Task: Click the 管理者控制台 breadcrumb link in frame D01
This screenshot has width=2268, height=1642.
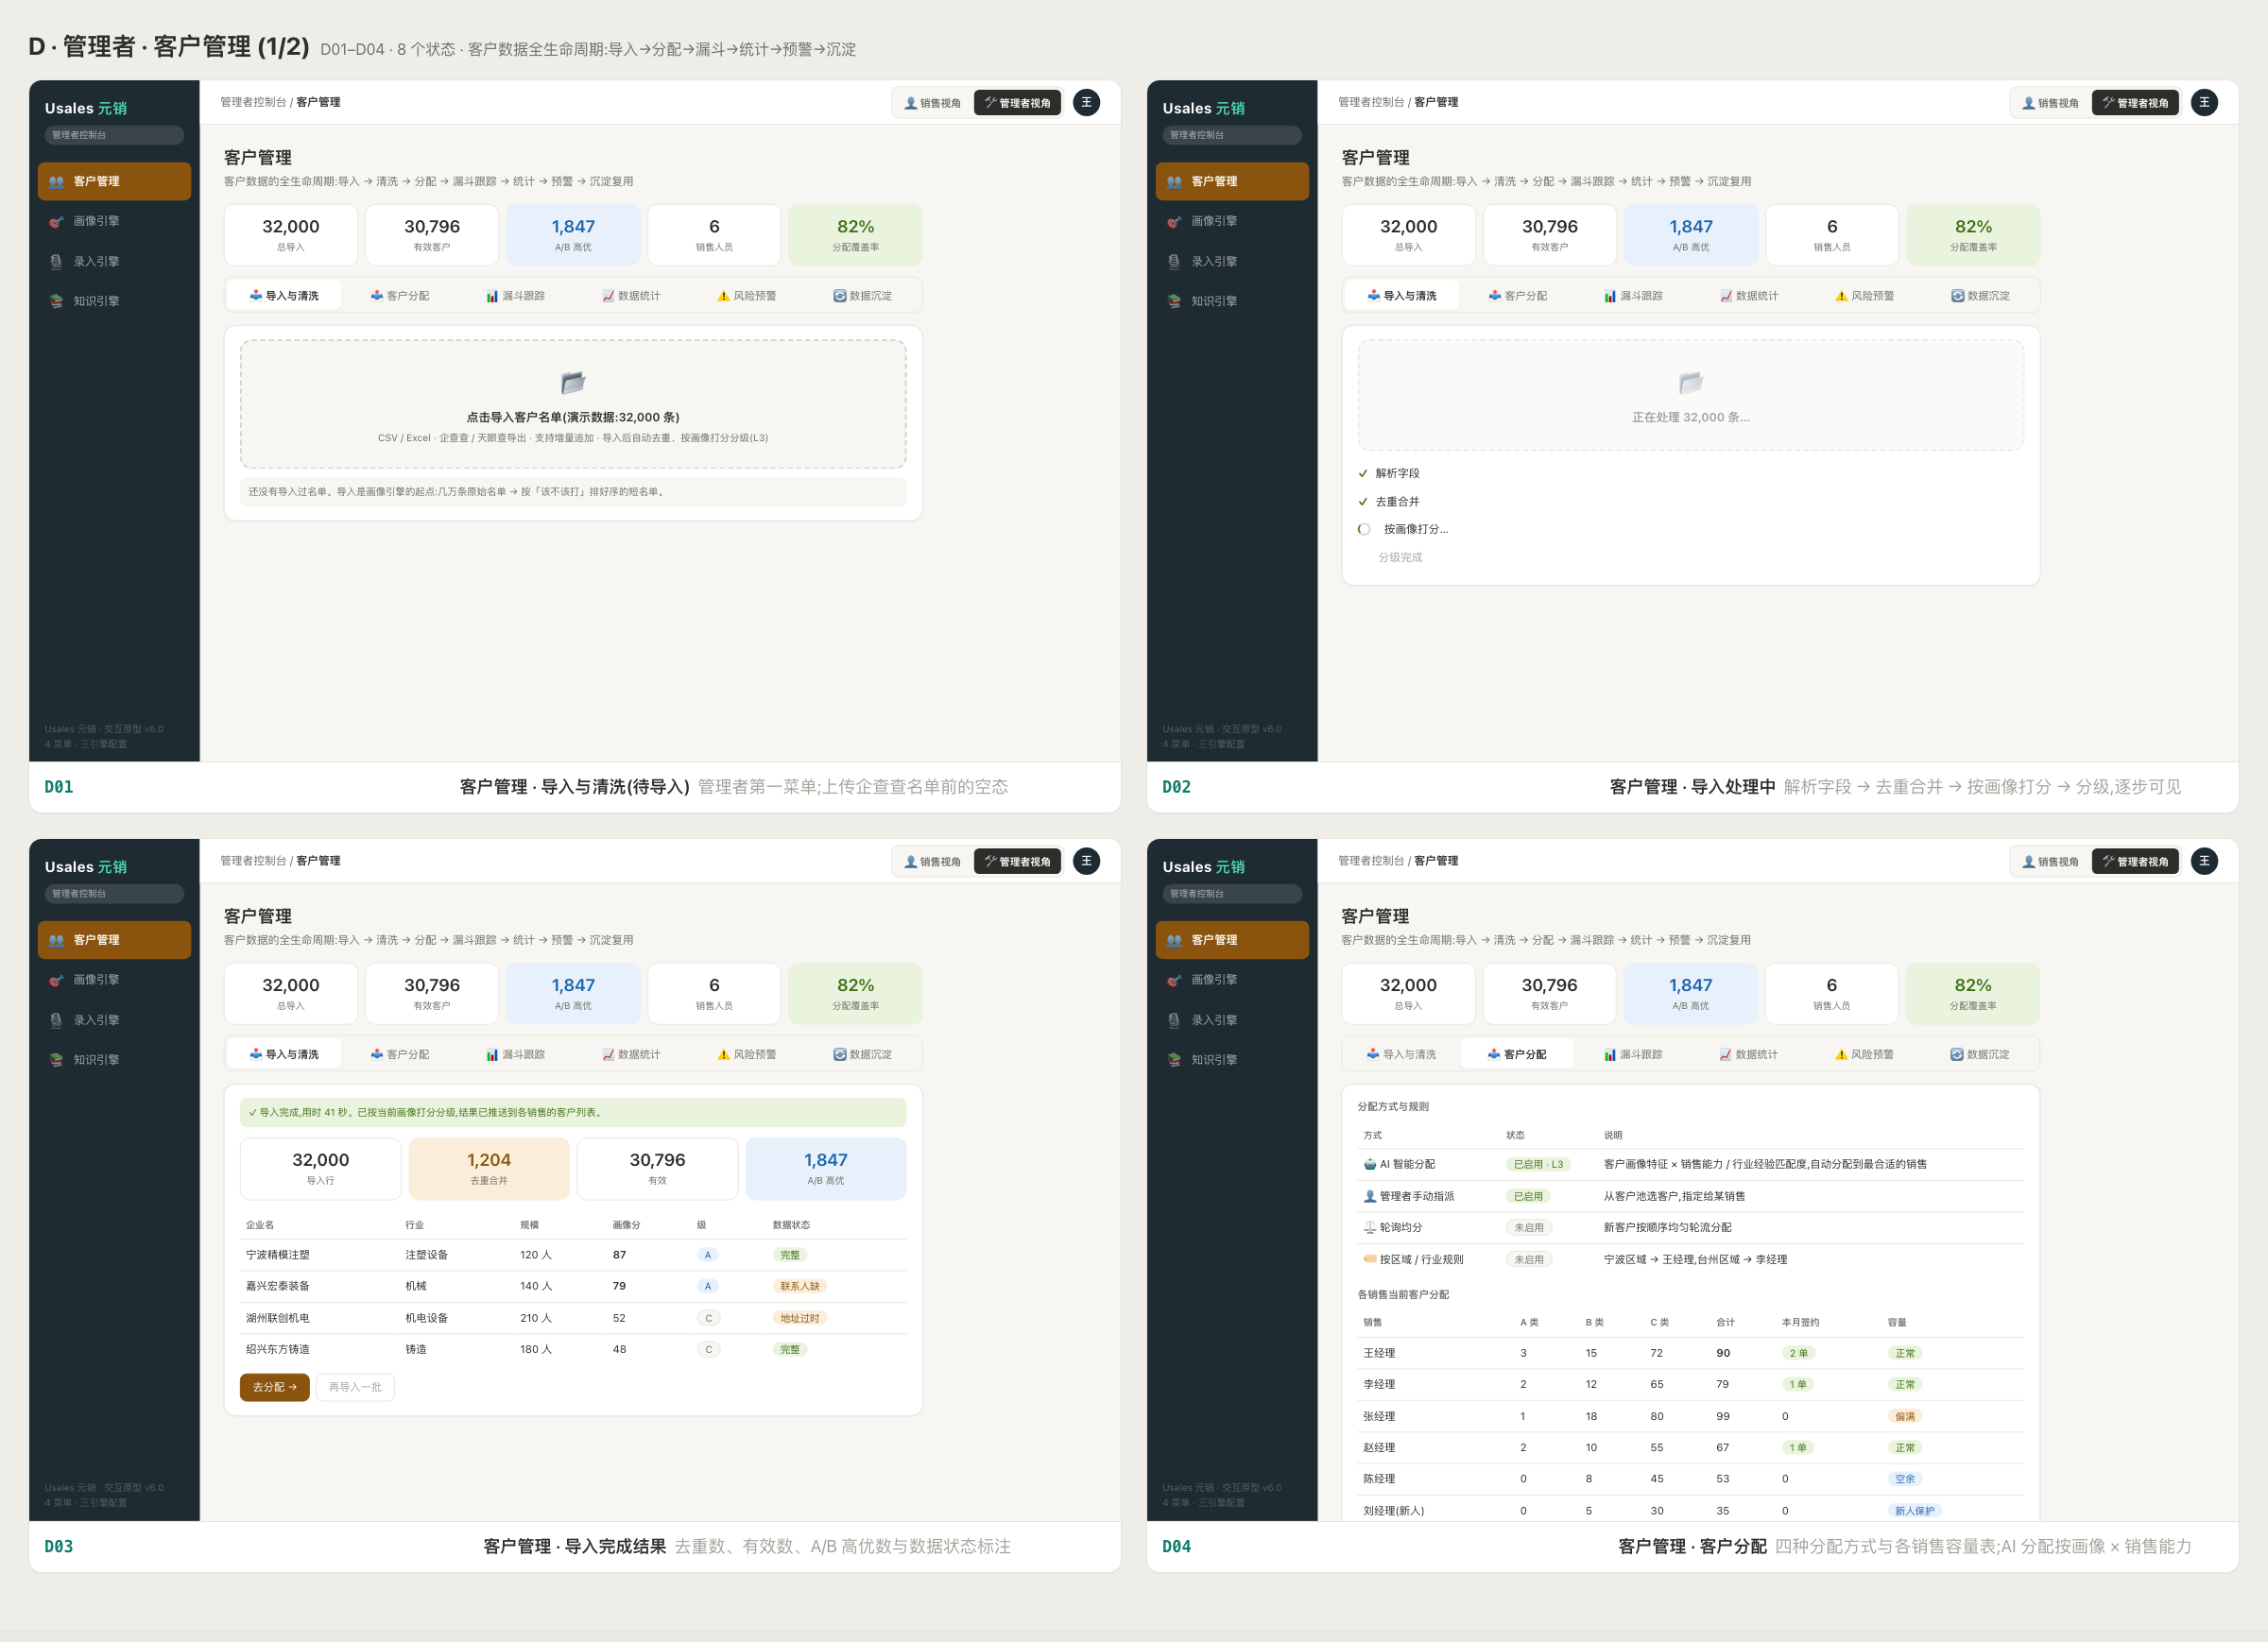Action: [253, 102]
